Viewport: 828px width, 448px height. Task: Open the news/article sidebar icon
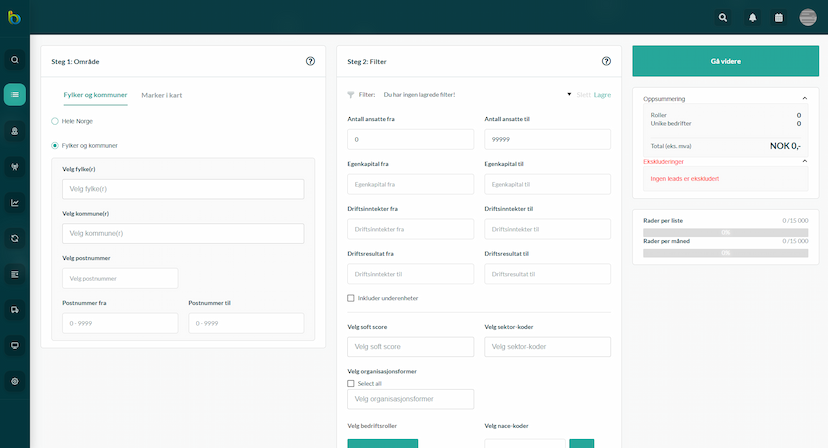(15, 274)
